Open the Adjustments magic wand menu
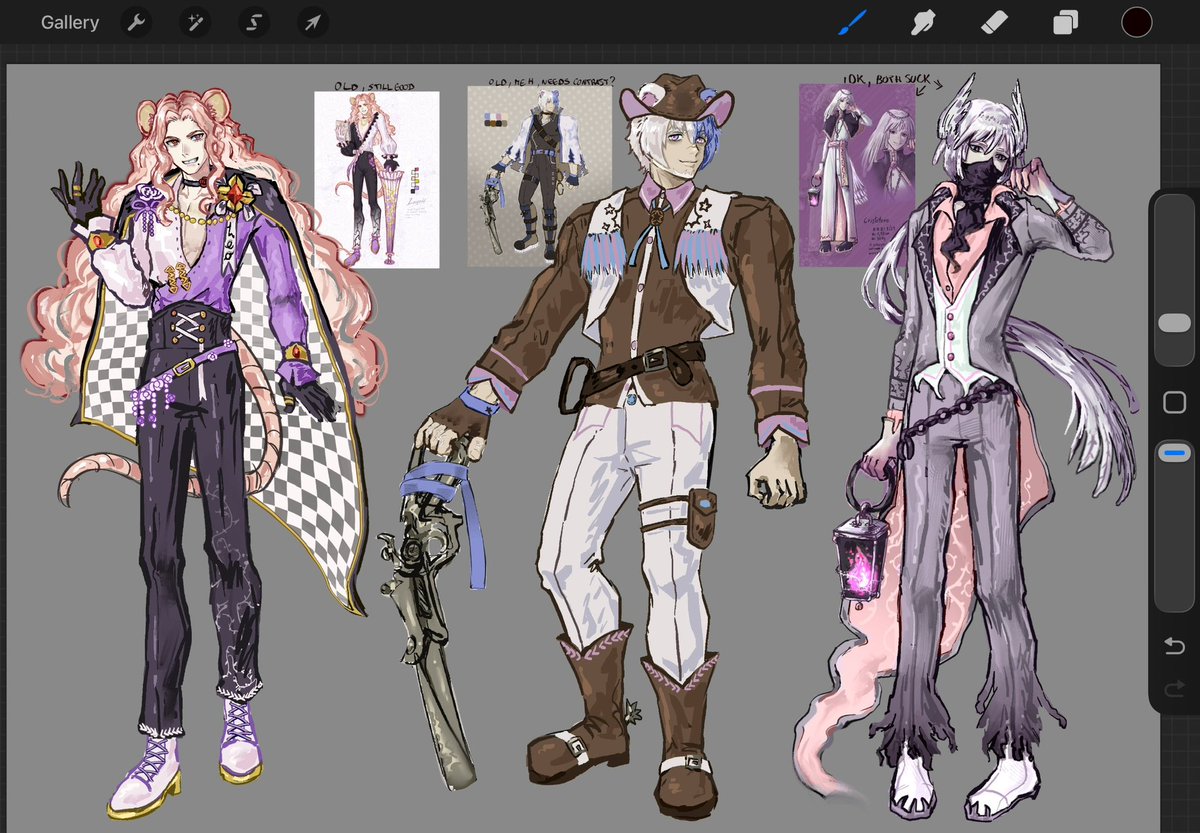Screen dimensions: 1200x833 195,22
